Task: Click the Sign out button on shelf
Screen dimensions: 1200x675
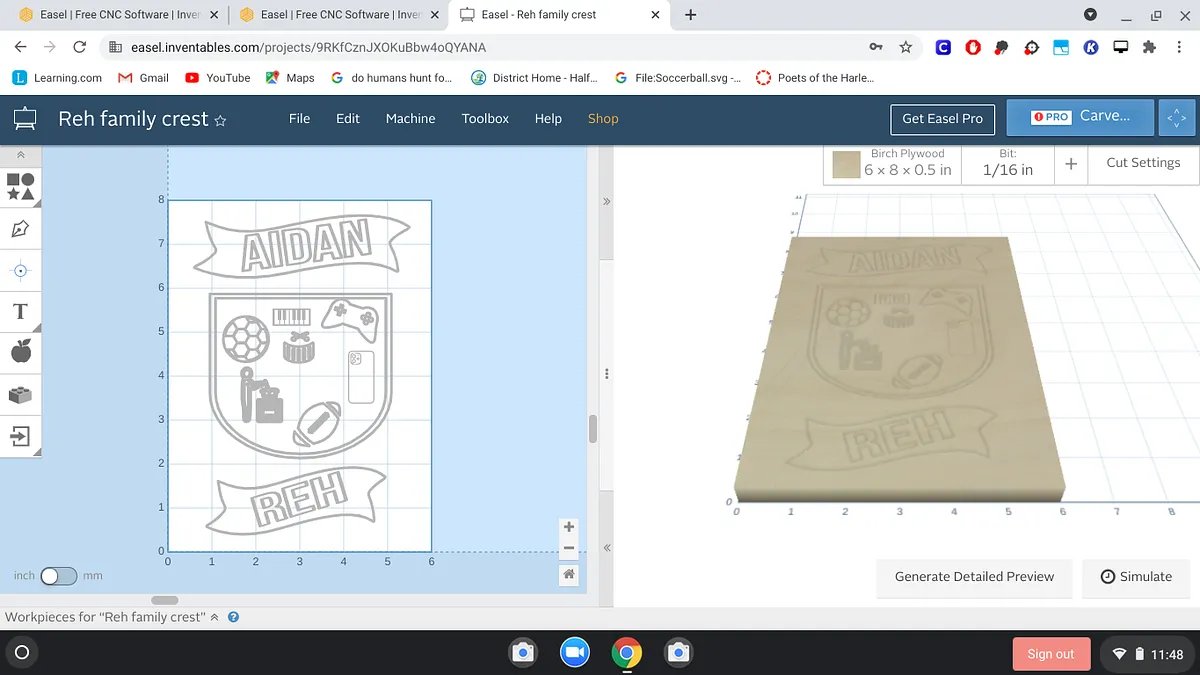Action: coord(1050,654)
